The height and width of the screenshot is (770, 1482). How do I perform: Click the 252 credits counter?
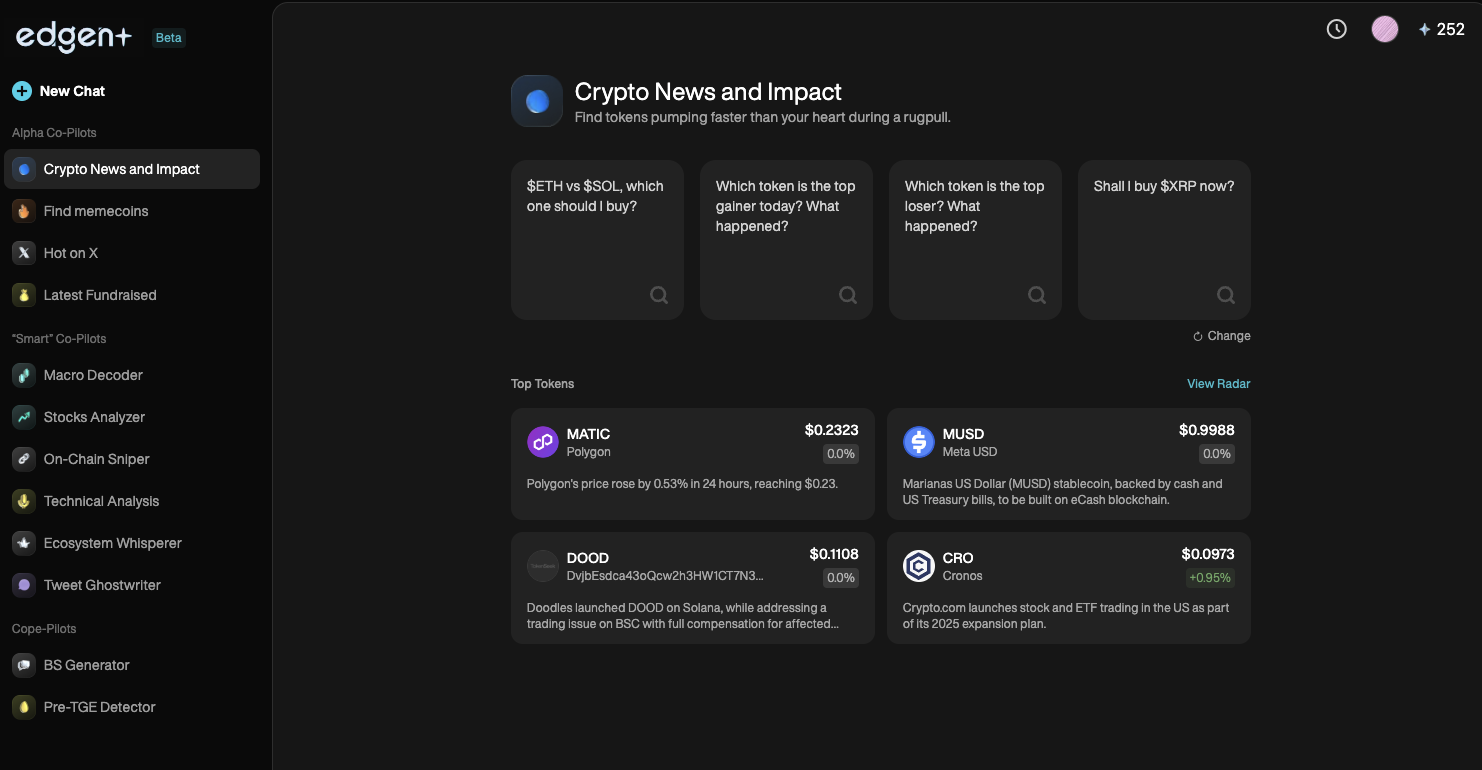point(1441,30)
